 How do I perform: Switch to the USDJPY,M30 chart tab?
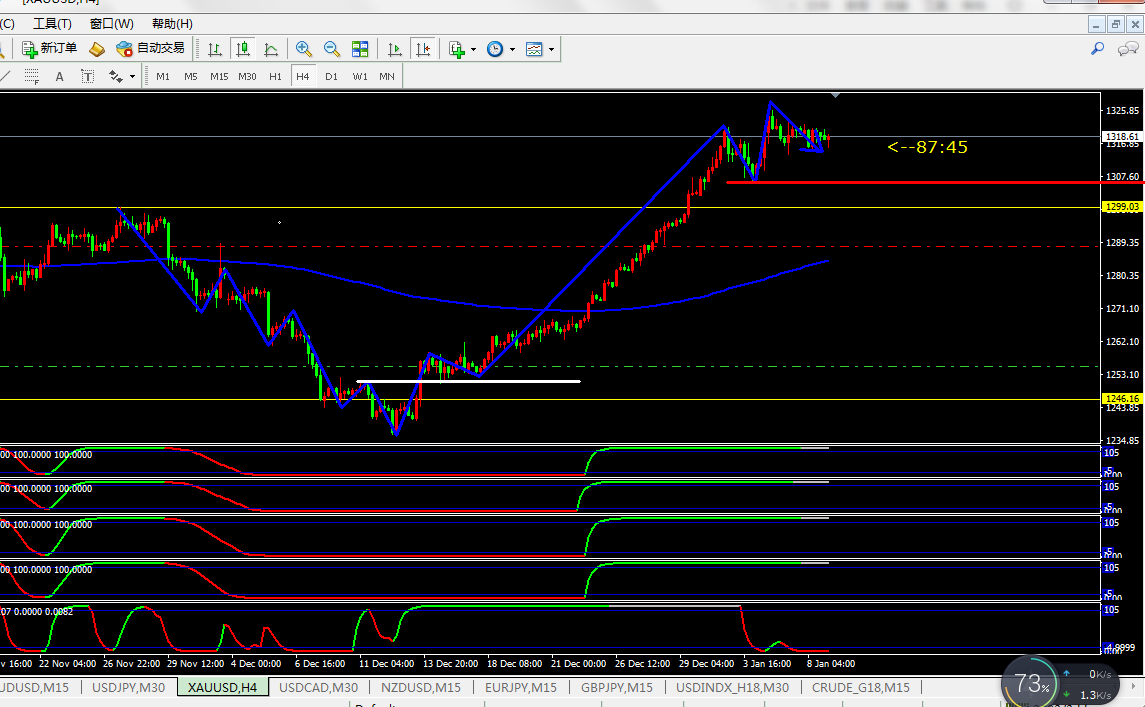coord(129,687)
